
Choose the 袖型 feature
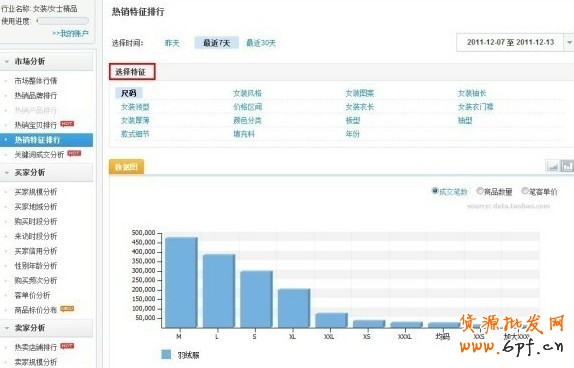tap(465, 120)
